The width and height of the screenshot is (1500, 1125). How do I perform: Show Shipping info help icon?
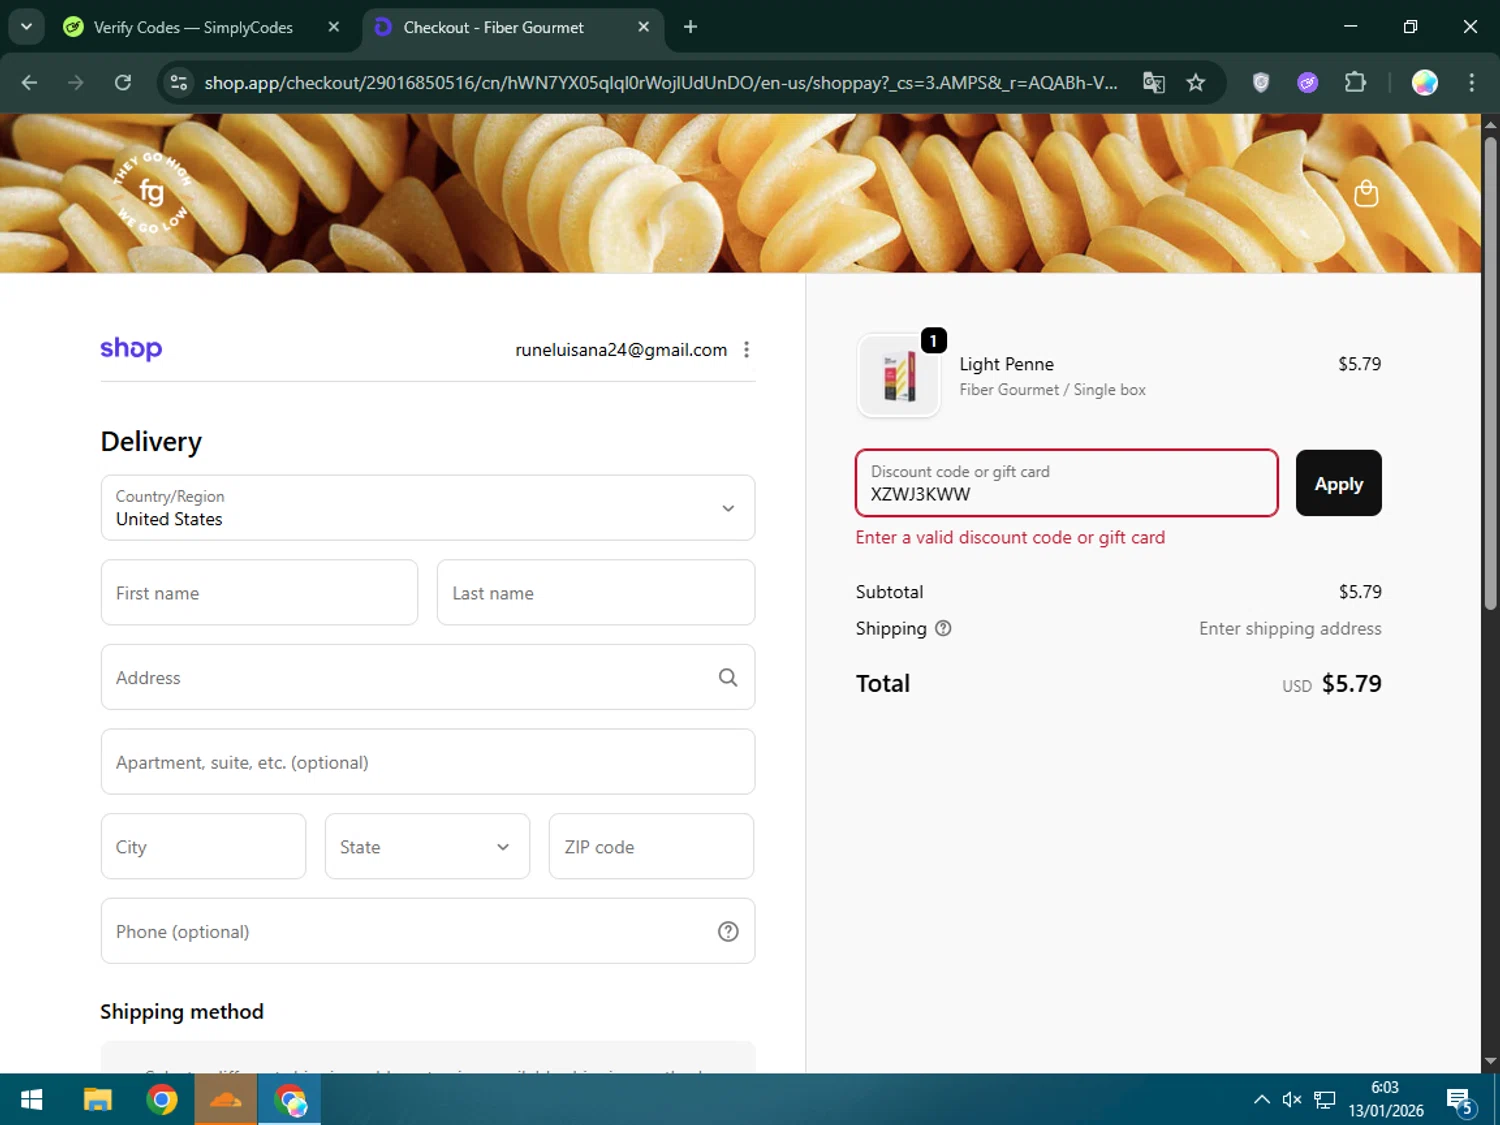tap(943, 628)
